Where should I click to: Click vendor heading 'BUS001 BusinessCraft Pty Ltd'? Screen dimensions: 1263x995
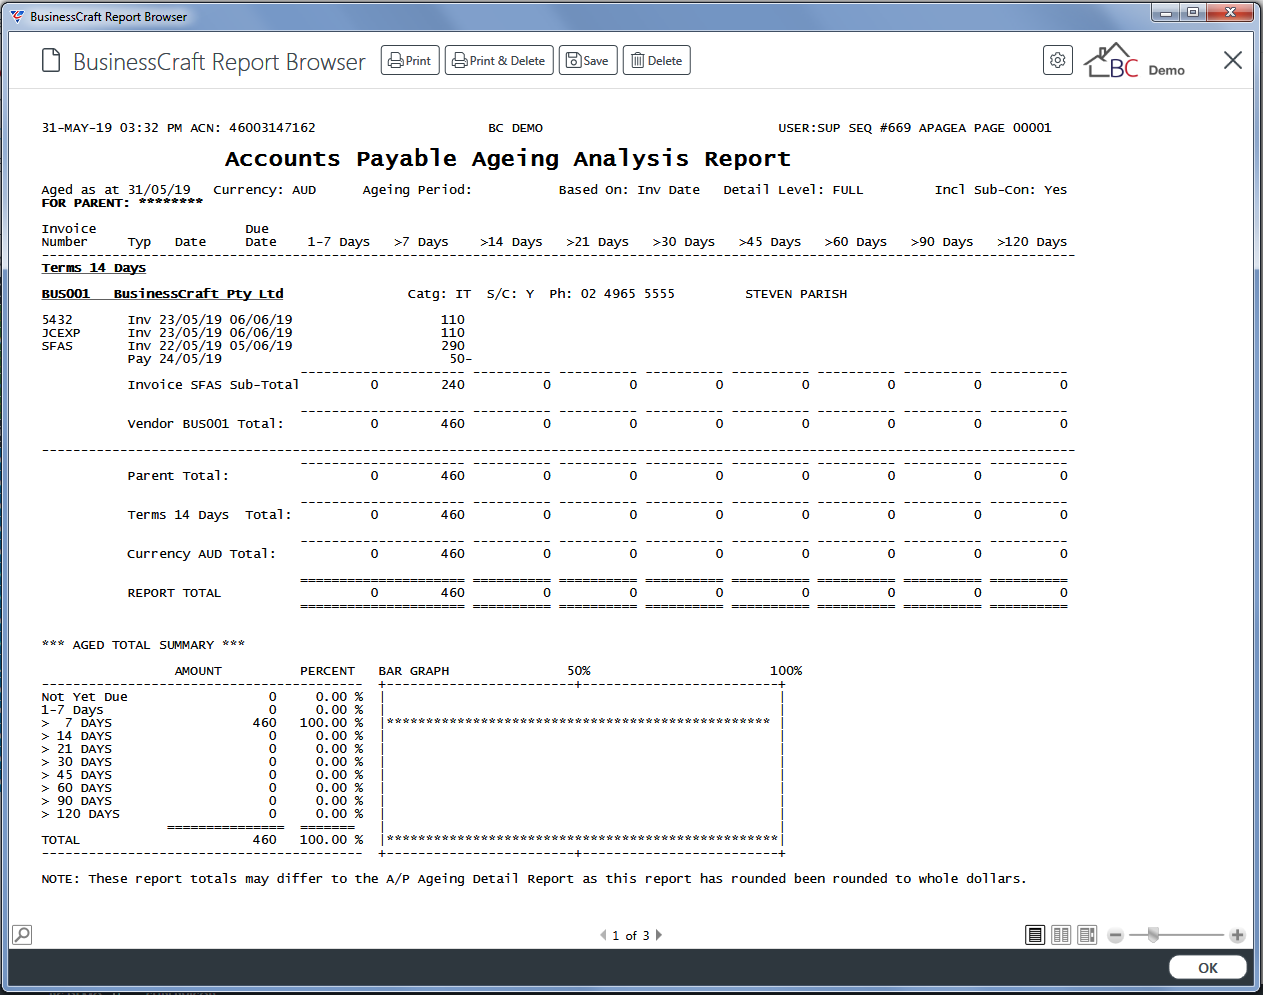[x=162, y=294]
